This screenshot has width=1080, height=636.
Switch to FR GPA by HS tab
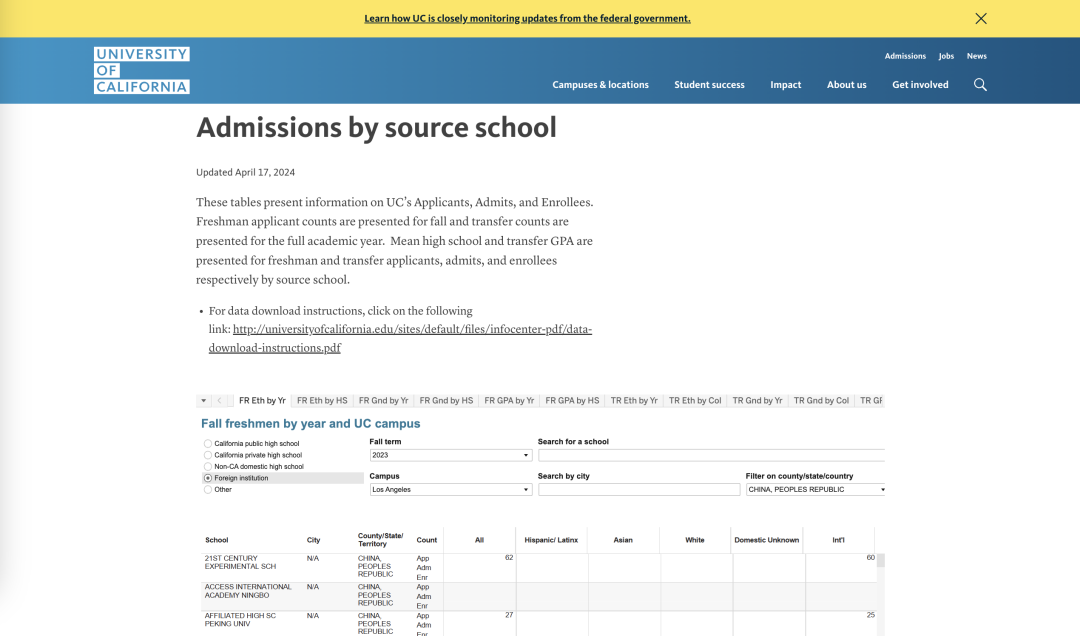pos(572,400)
